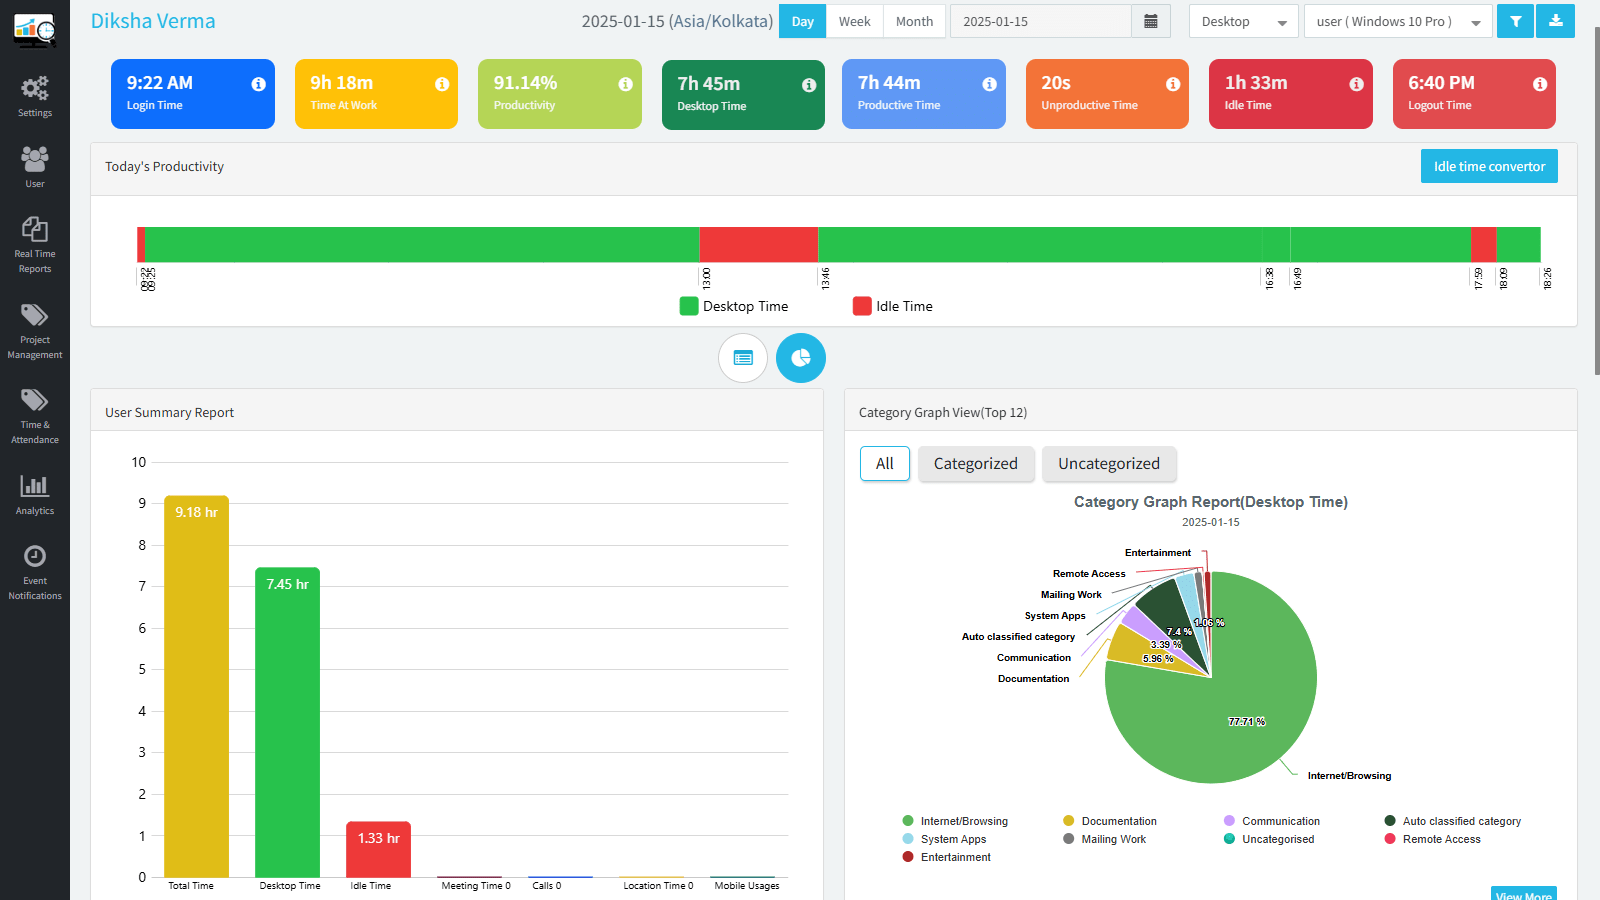1600x900 pixels.
Task: Switch to pie chart summary view
Action: coord(800,357)
